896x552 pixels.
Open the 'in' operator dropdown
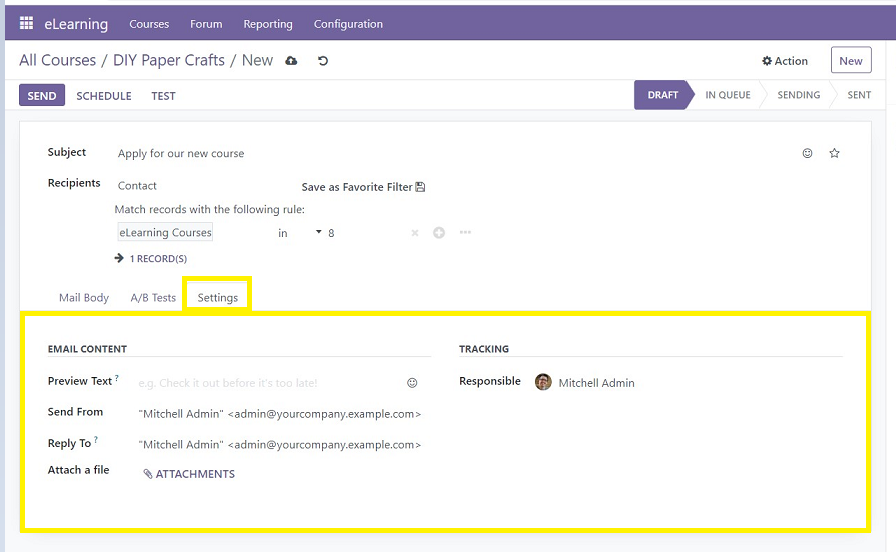(299, 233)
